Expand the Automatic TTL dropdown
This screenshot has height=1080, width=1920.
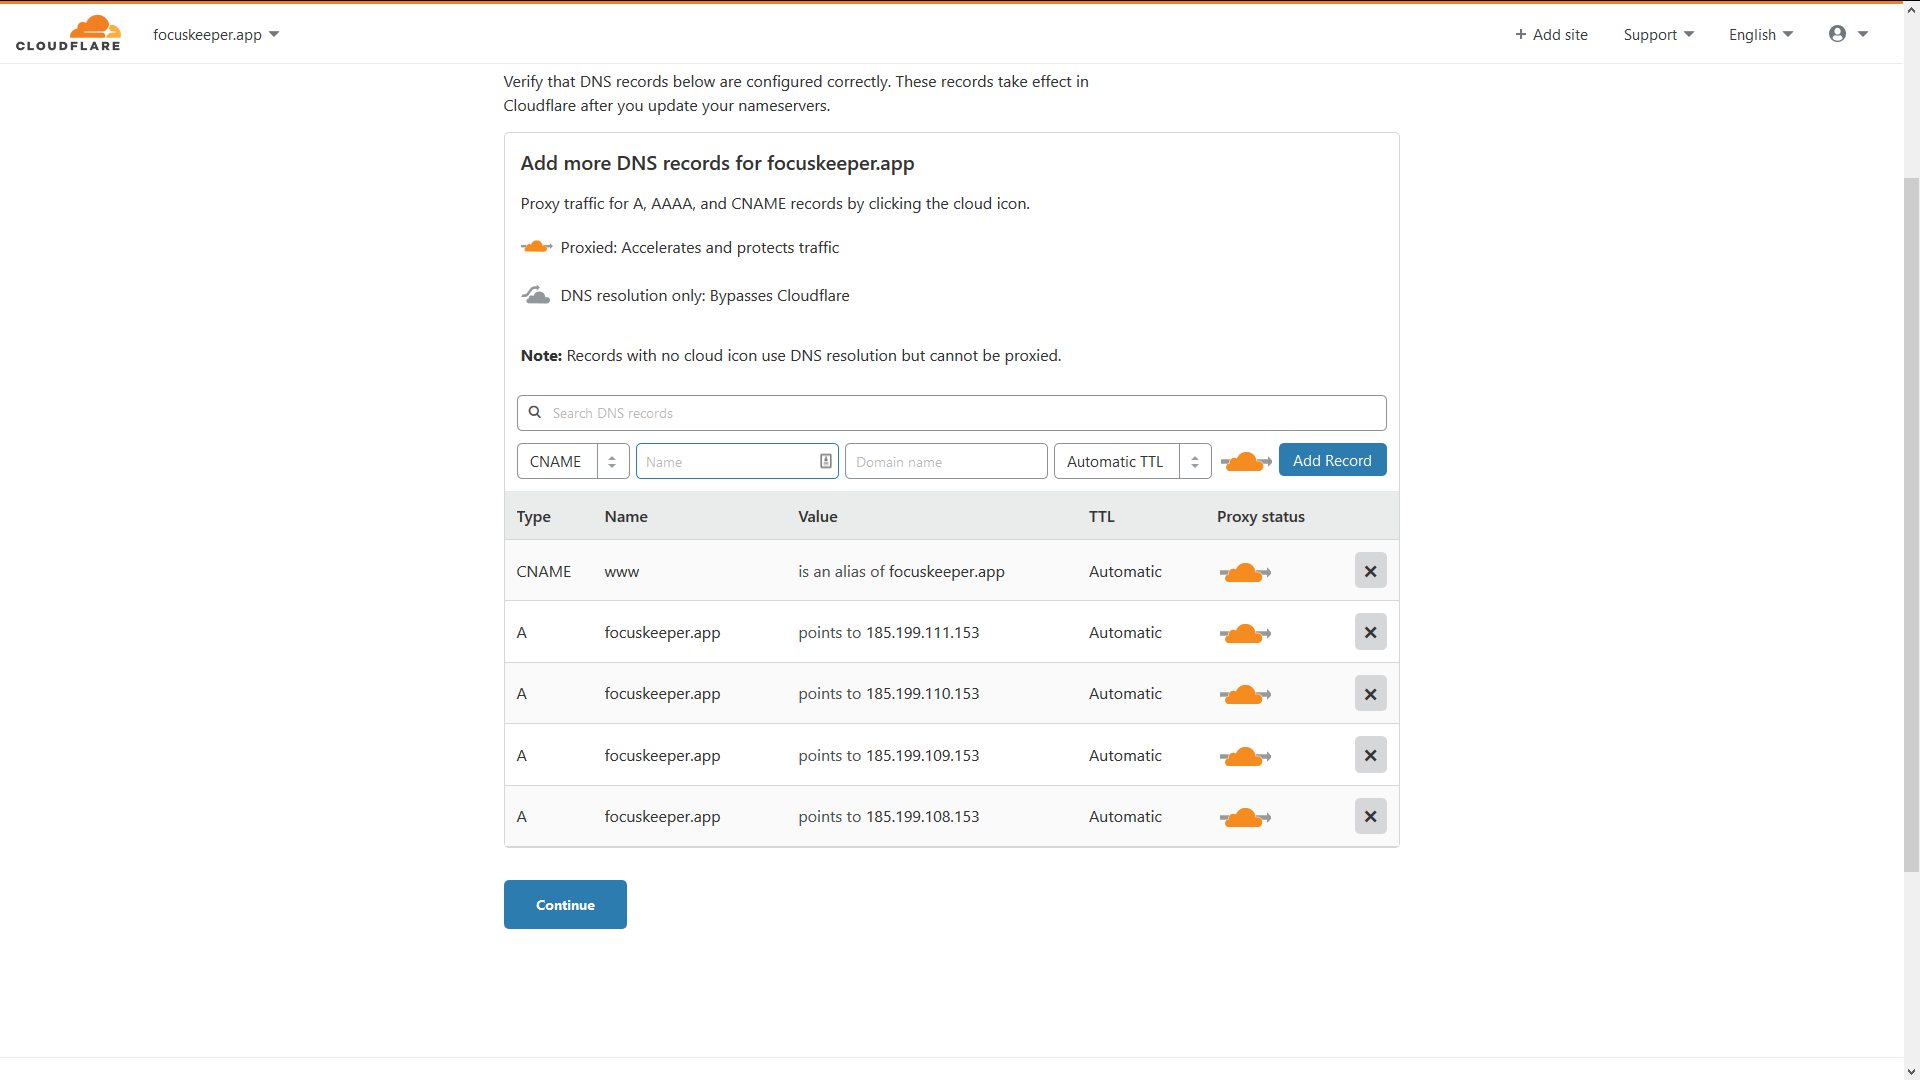[x=1132, y=461]
